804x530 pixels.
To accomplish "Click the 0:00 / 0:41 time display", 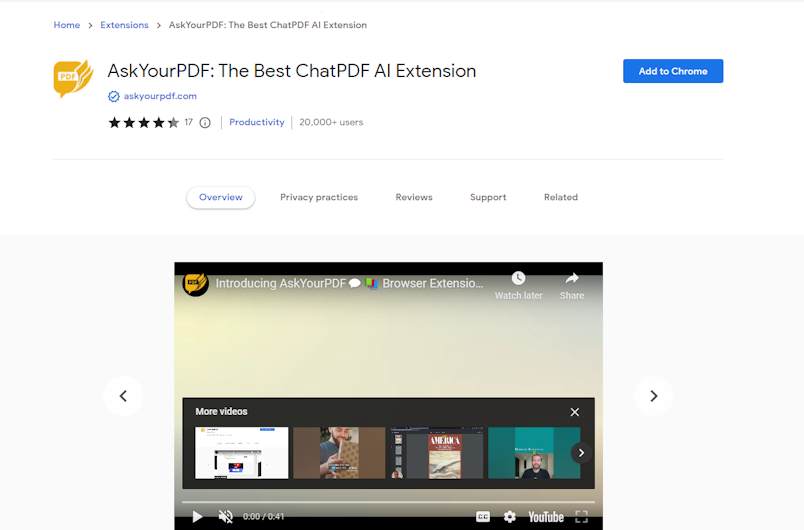I will (264, 517).
